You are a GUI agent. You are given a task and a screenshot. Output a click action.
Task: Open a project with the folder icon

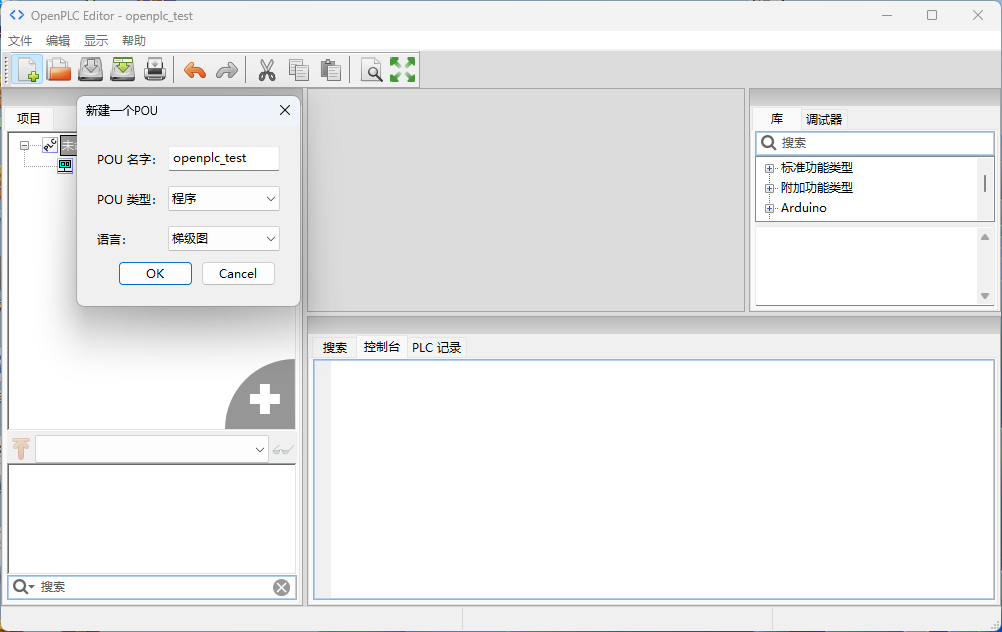tap(59, 70)
